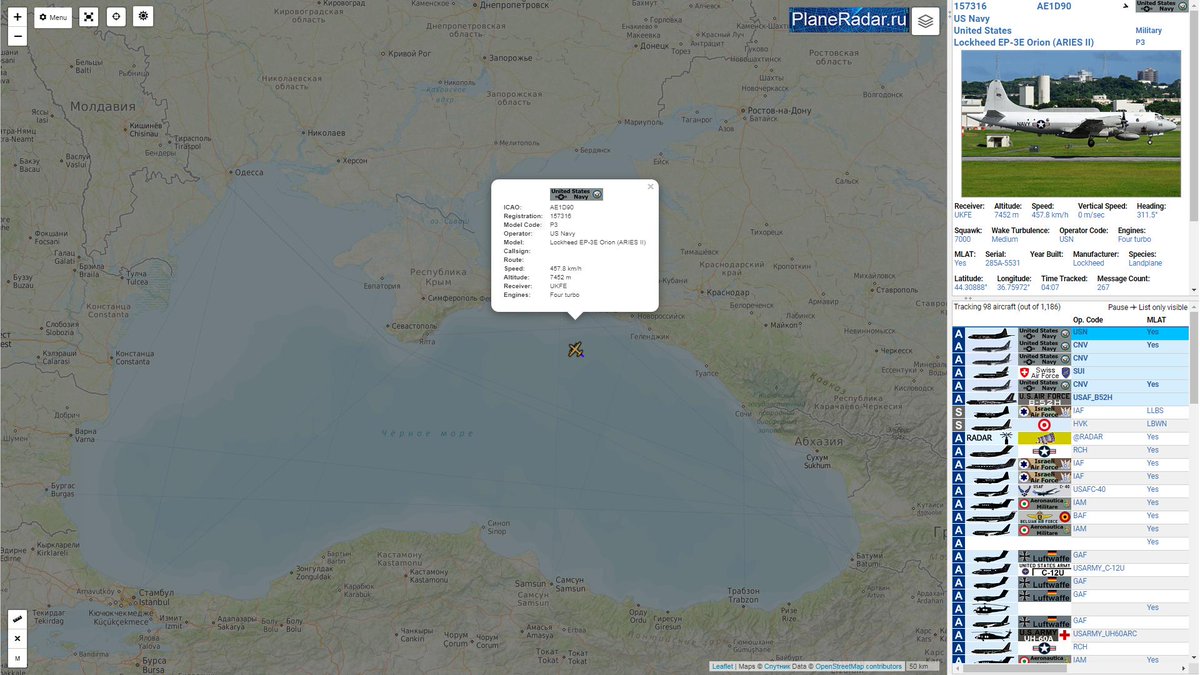Select the ruler measure tool
The height and width of the screenshot is (675, 1200).
pyautogui.click(x=17, y=620)
